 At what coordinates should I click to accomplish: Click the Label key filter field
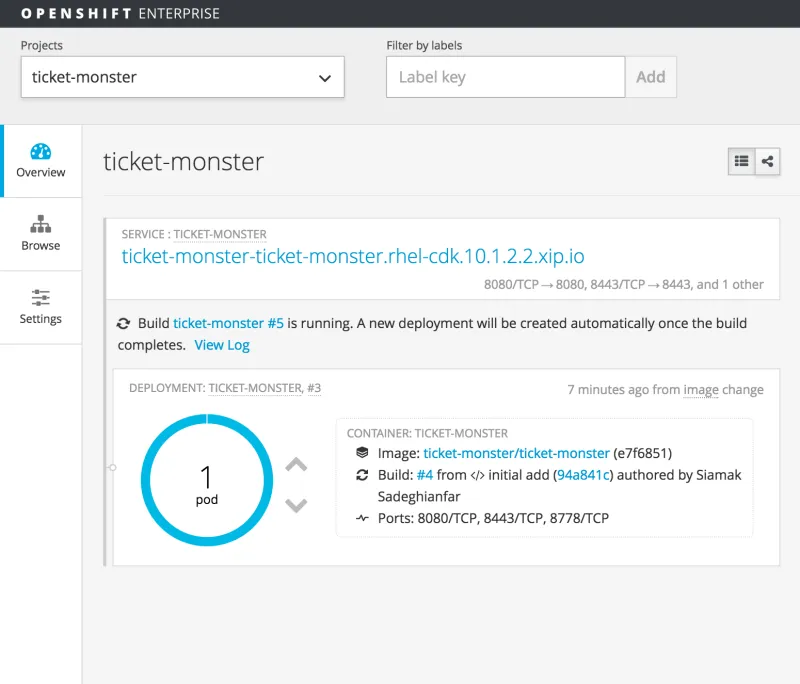coord(505,77)
